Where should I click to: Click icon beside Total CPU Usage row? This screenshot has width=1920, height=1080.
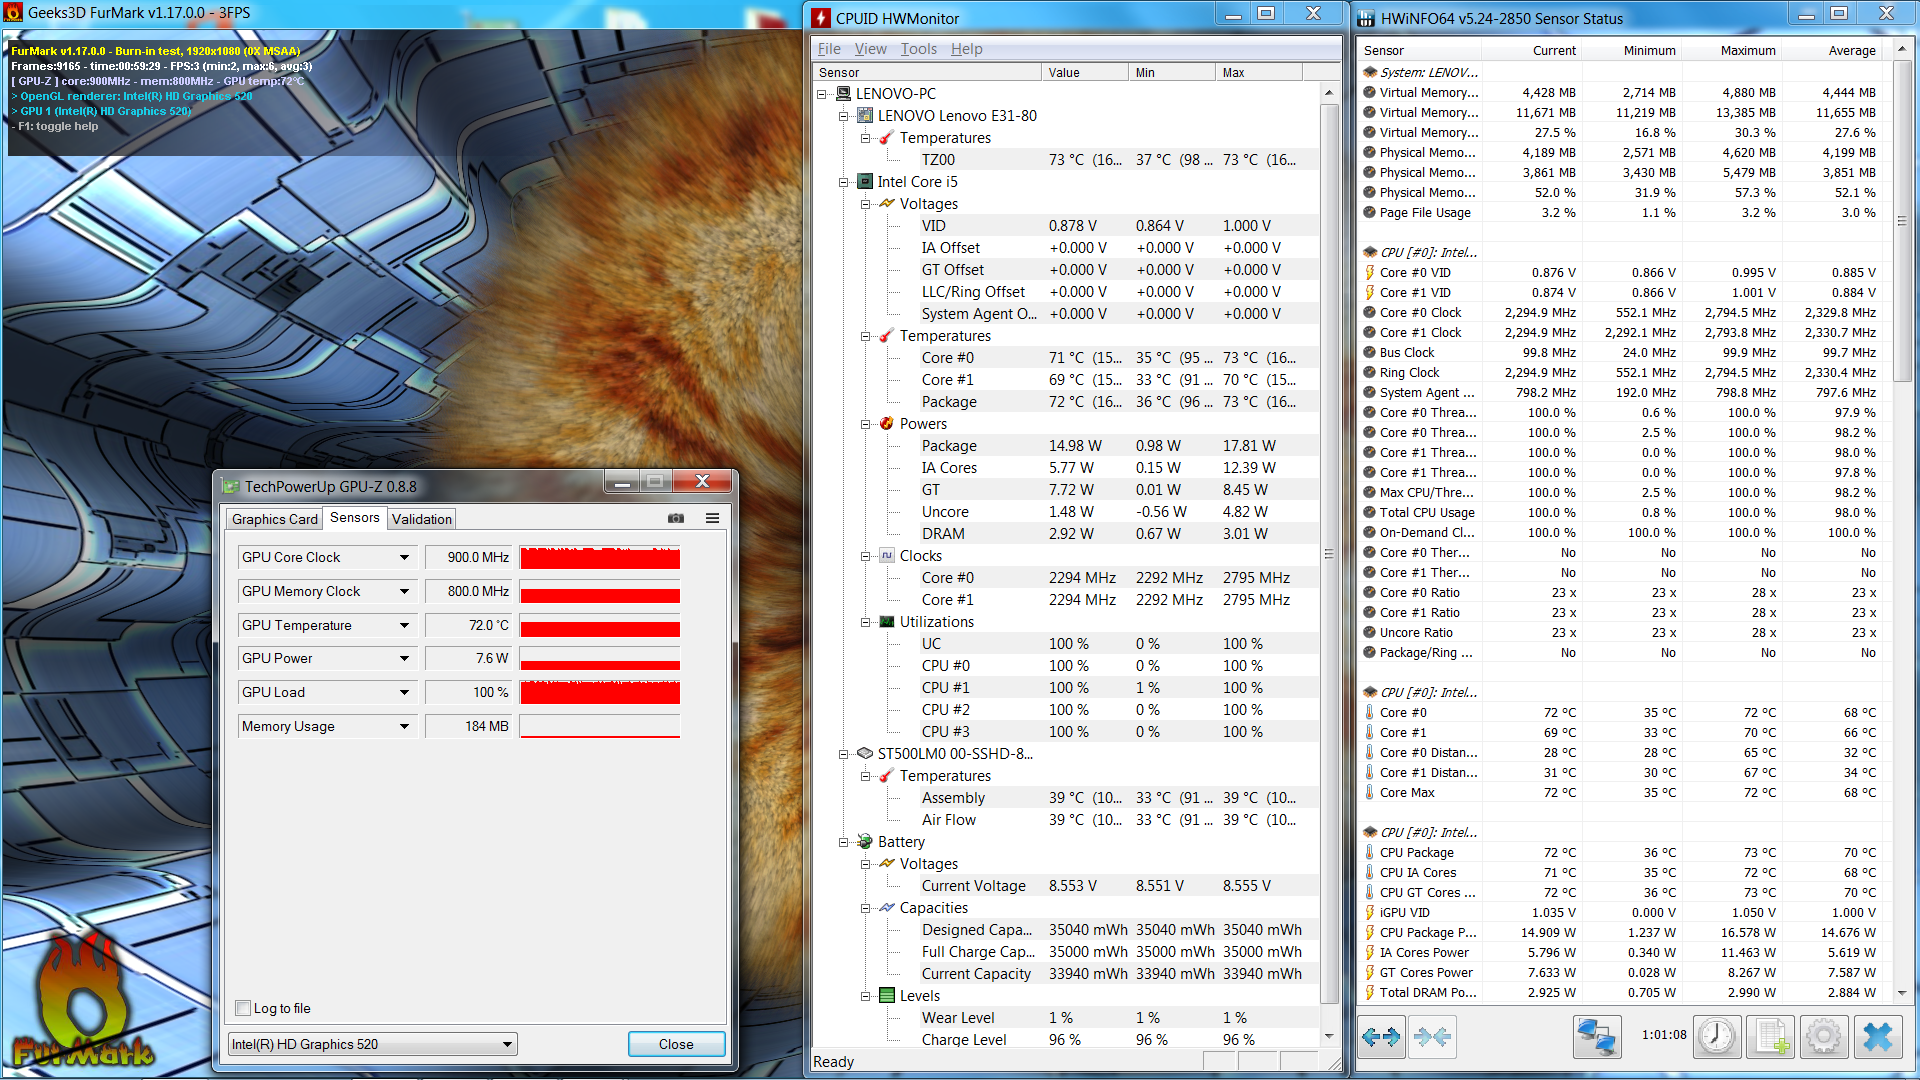tap(1369, 513)
